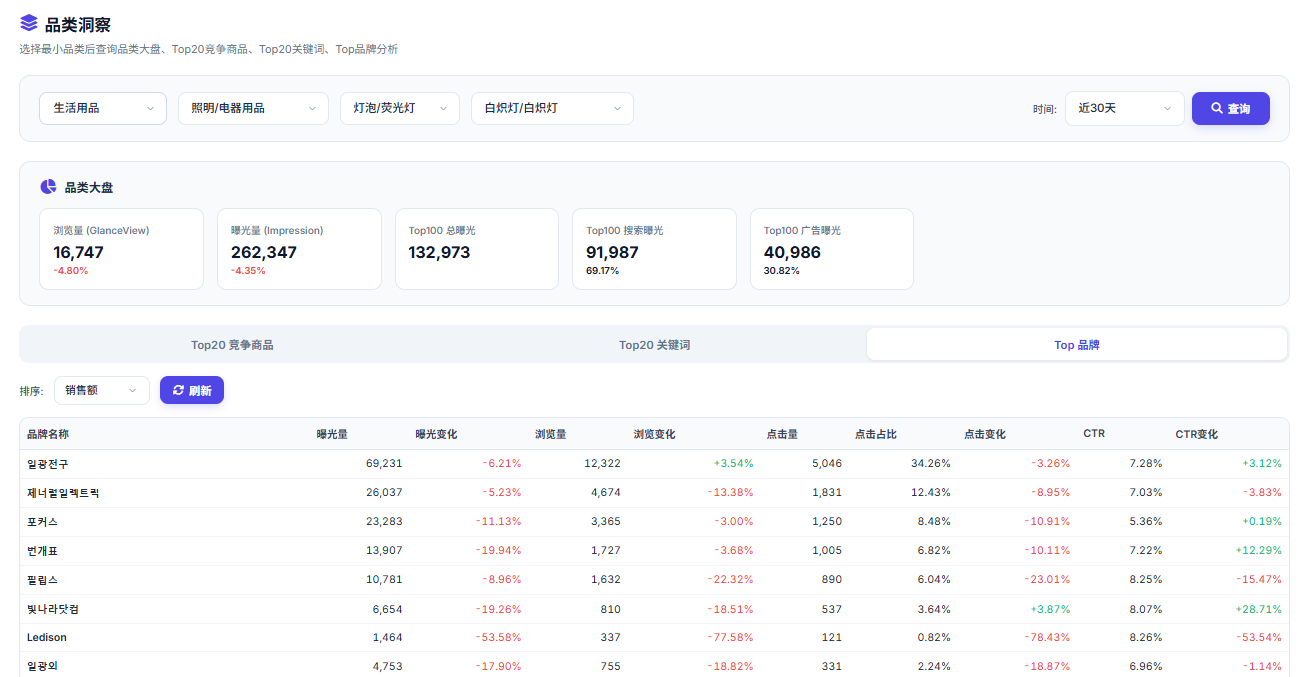
Task: Click the 30.82% ad exposure share
Action: click(781, 271)
